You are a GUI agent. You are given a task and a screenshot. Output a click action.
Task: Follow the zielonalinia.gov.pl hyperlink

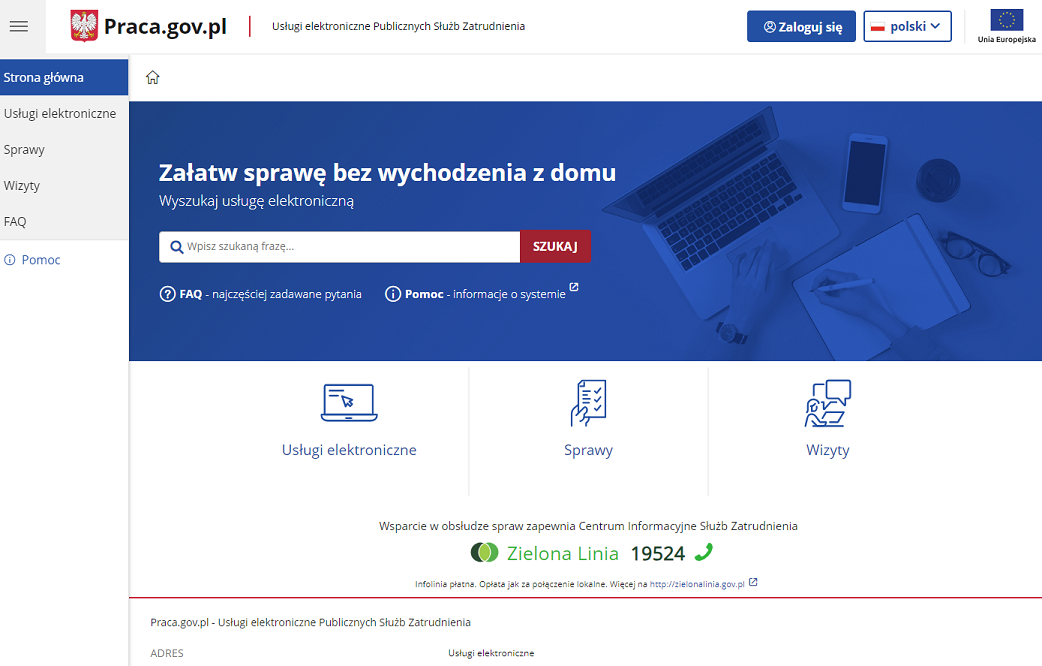point(697,584)
